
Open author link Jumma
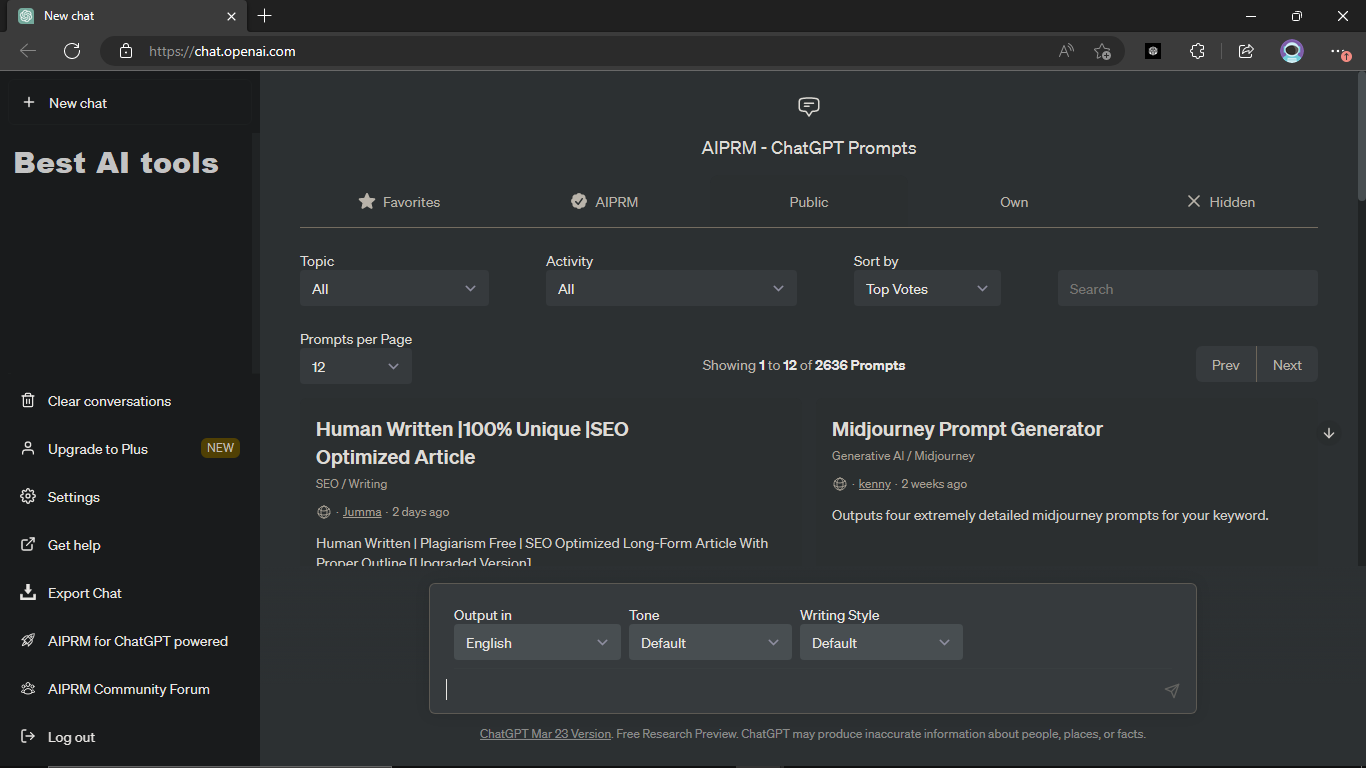click(362, 512)
